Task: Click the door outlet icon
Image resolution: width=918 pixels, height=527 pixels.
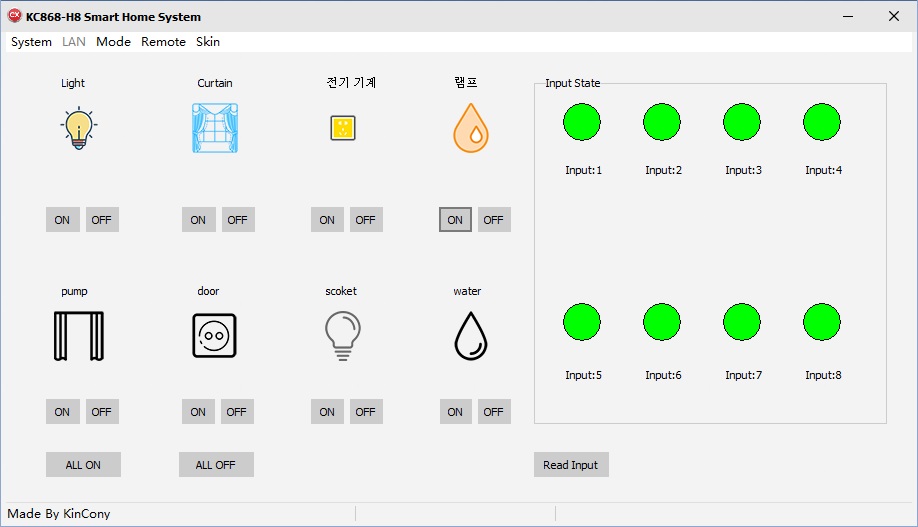Action: 215,335
